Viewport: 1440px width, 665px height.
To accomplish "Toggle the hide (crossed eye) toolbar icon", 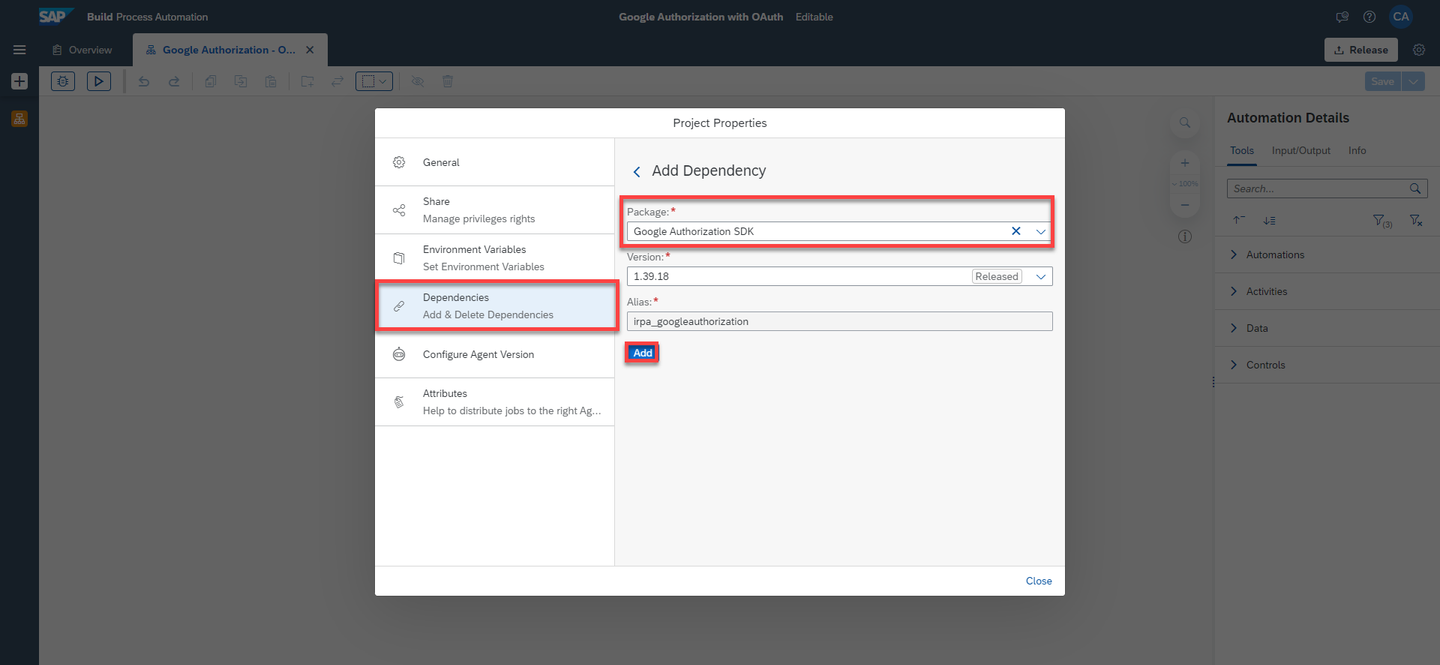I will (x=418, y=82).
